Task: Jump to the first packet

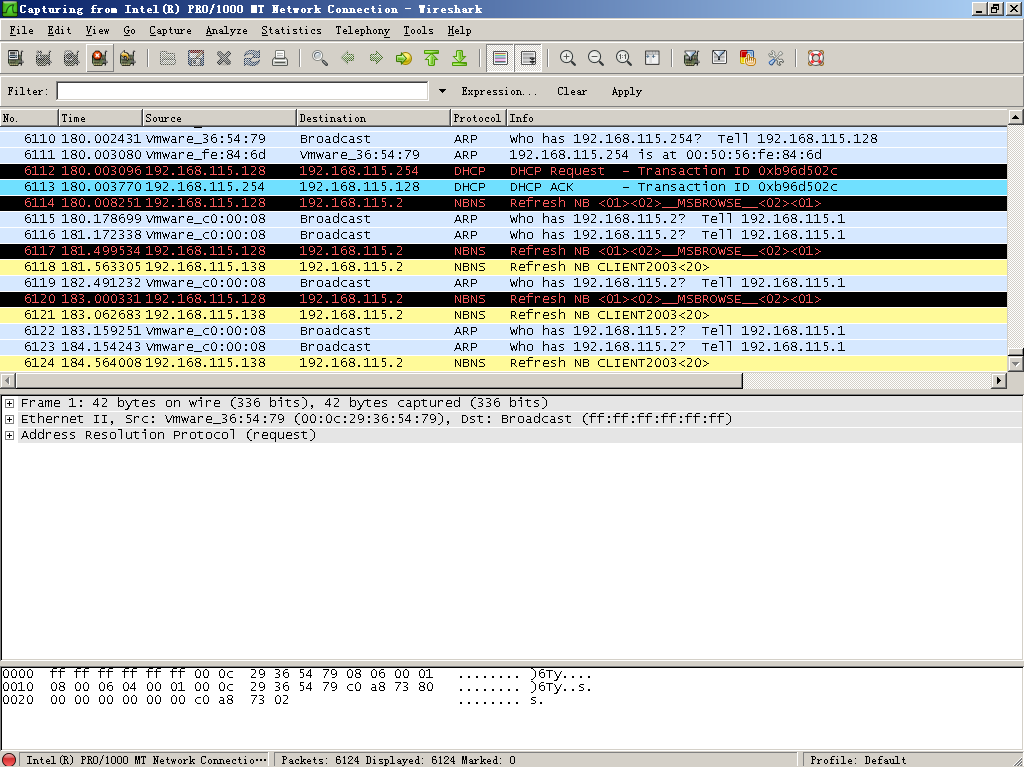Action: (x=432, y=58)
